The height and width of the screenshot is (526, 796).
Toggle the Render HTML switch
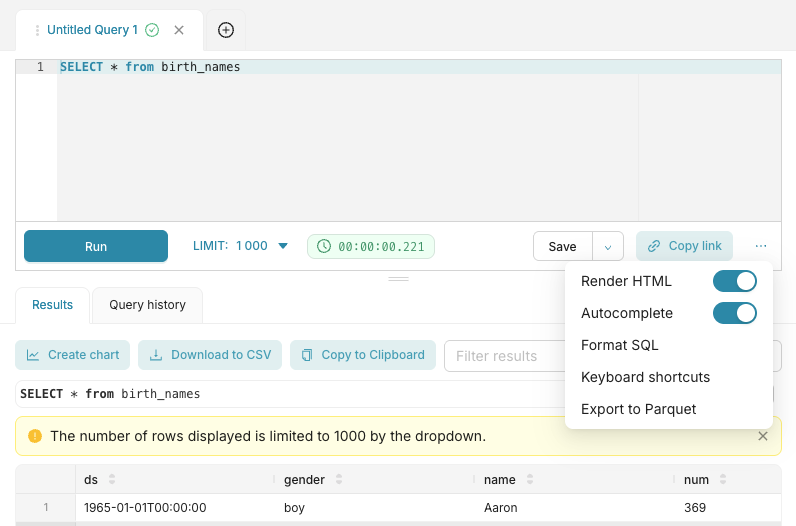[x=734, y=281]
